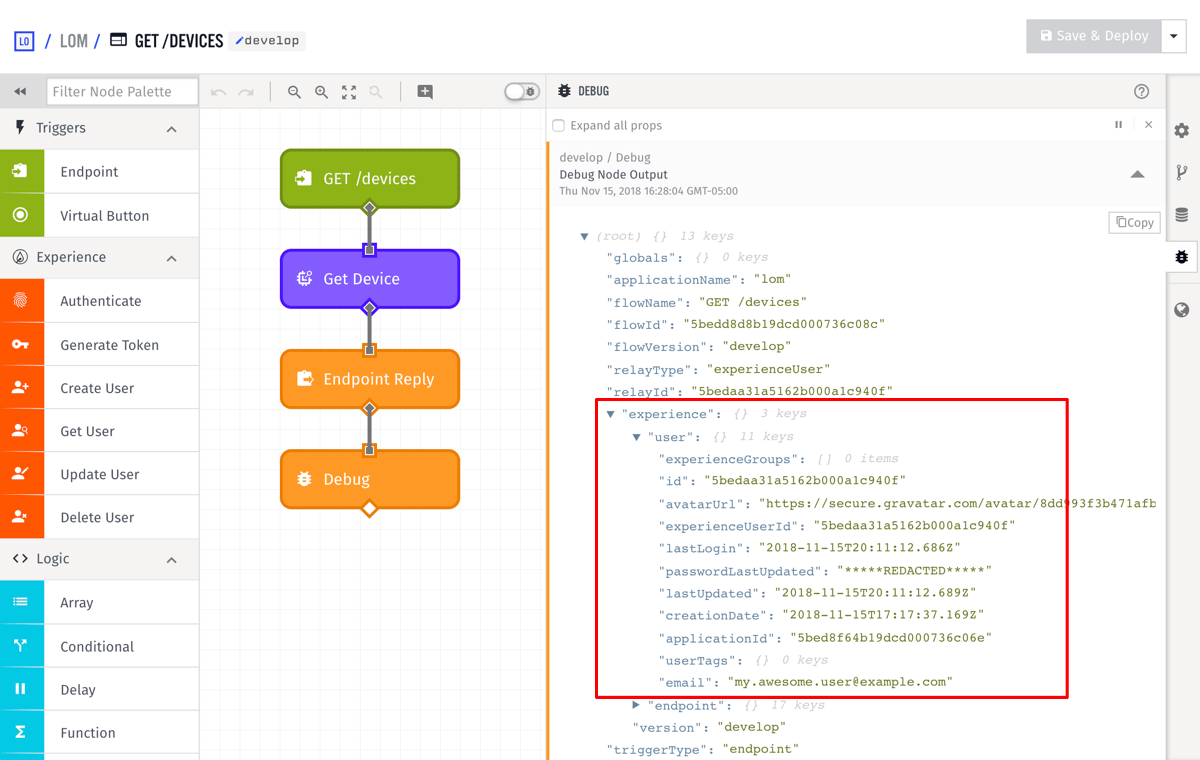Click the redo arrow icon
Image resolution: width=1200 pixels, height=760 pixels.
(x=246, y=92)
